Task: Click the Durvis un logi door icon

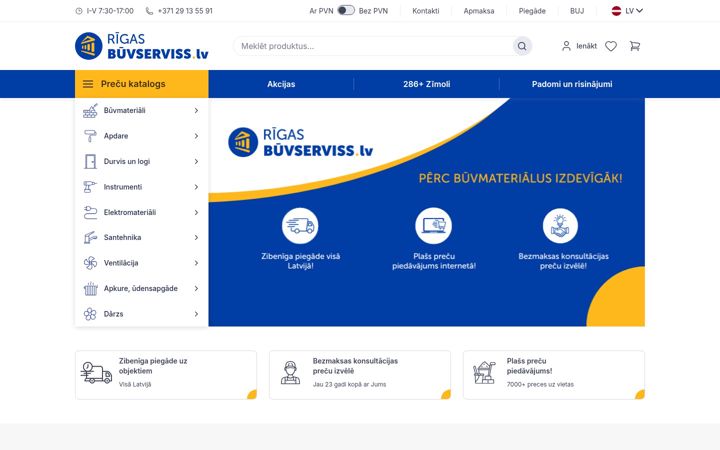Action: tap(90, 162)
